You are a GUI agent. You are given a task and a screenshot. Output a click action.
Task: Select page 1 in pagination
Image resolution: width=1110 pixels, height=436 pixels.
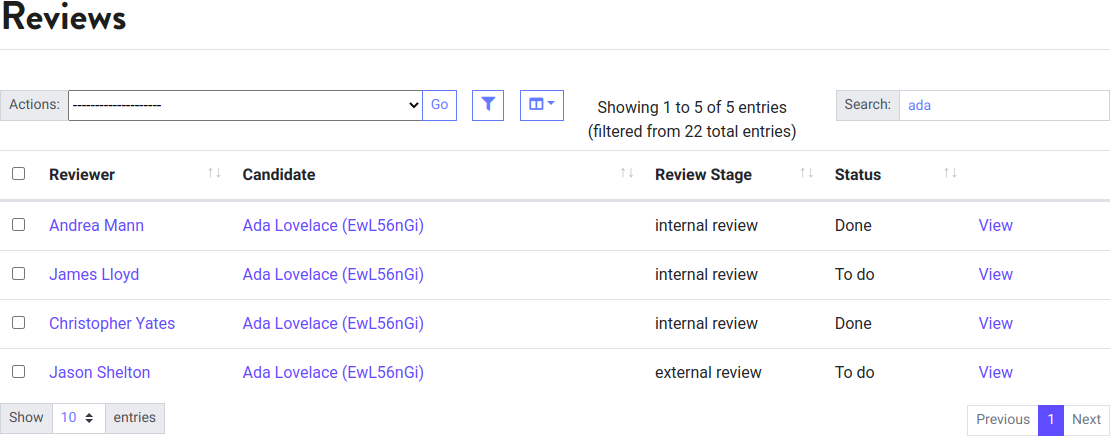coord(1050,420)
